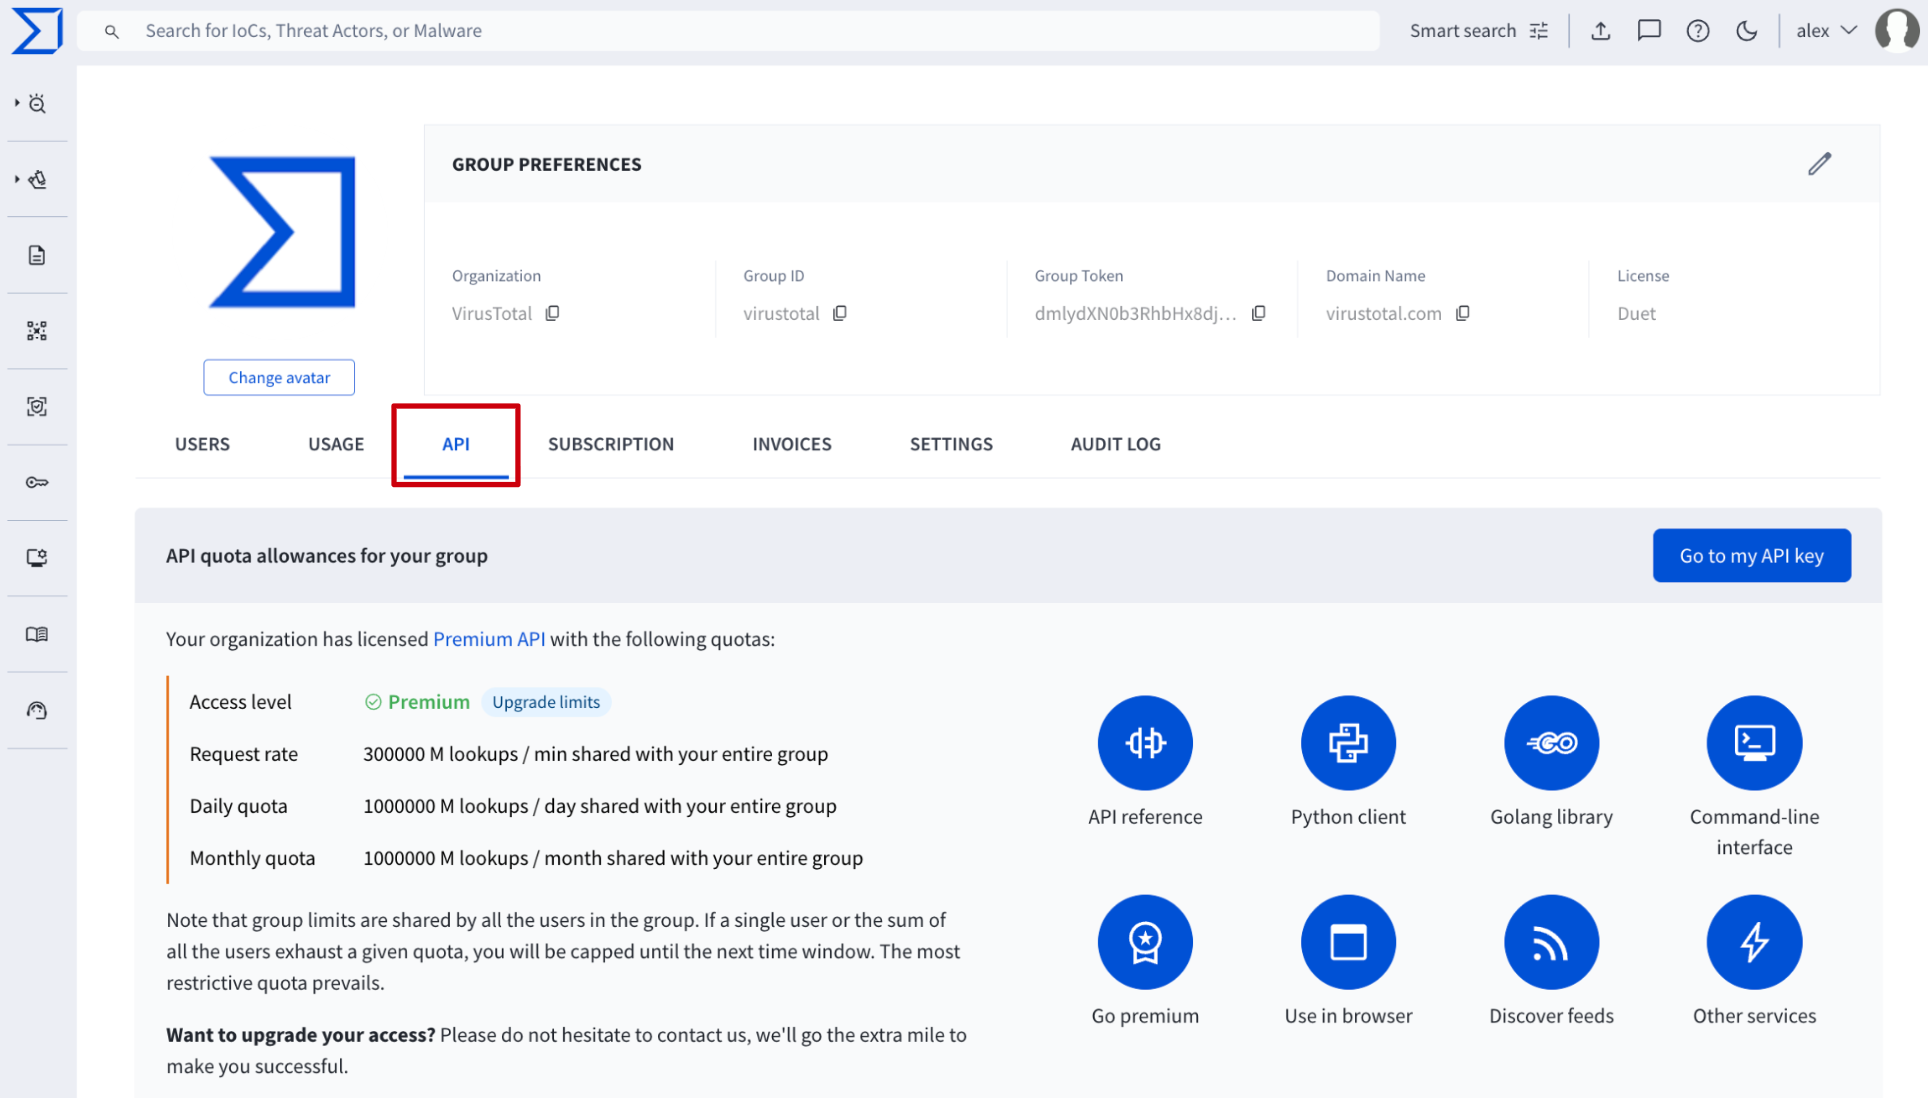Viewport: 1928px width, 1098px height.
Task: Open Smart search filter options
Action: 1539,31
